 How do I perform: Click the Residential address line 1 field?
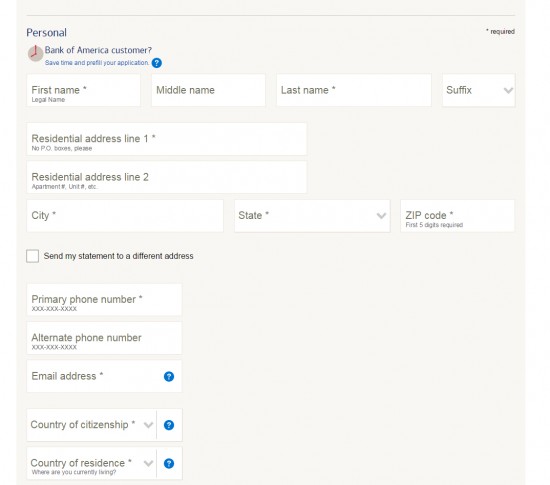tap(167, 139)
